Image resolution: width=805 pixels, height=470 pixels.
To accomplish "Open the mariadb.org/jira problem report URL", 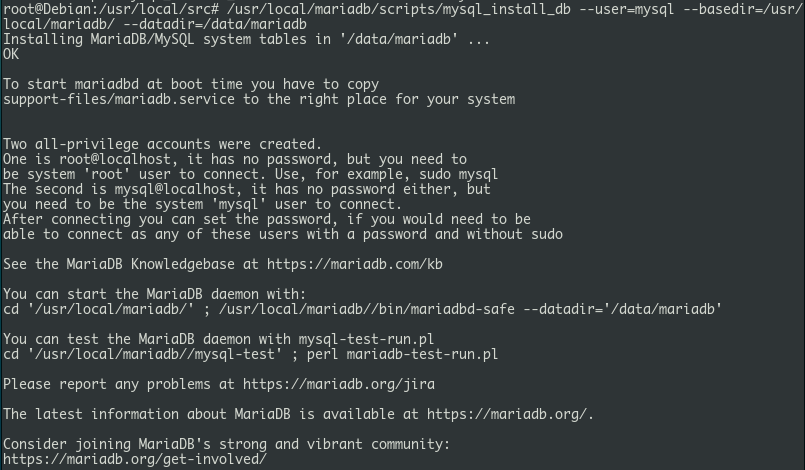I will coord(339,384).
